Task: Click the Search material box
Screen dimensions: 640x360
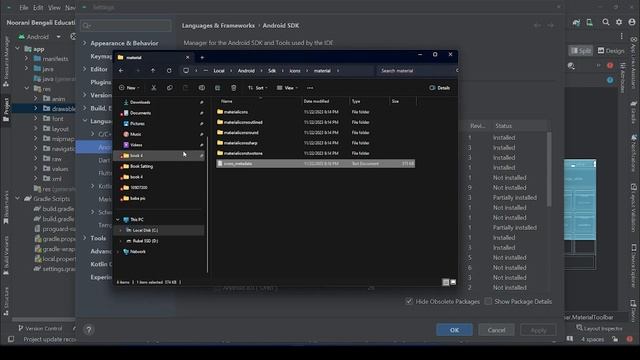Action: 415,71
